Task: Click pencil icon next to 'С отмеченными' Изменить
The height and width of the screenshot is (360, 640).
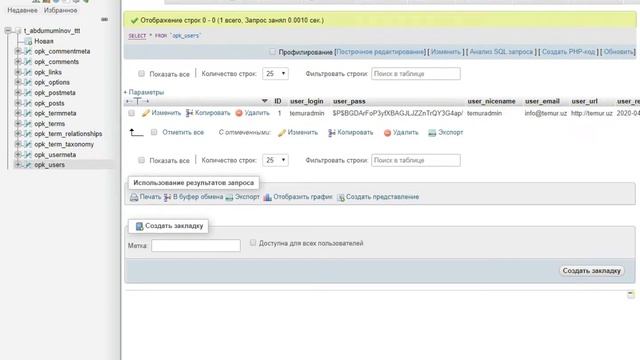Action: coord(282,133)
